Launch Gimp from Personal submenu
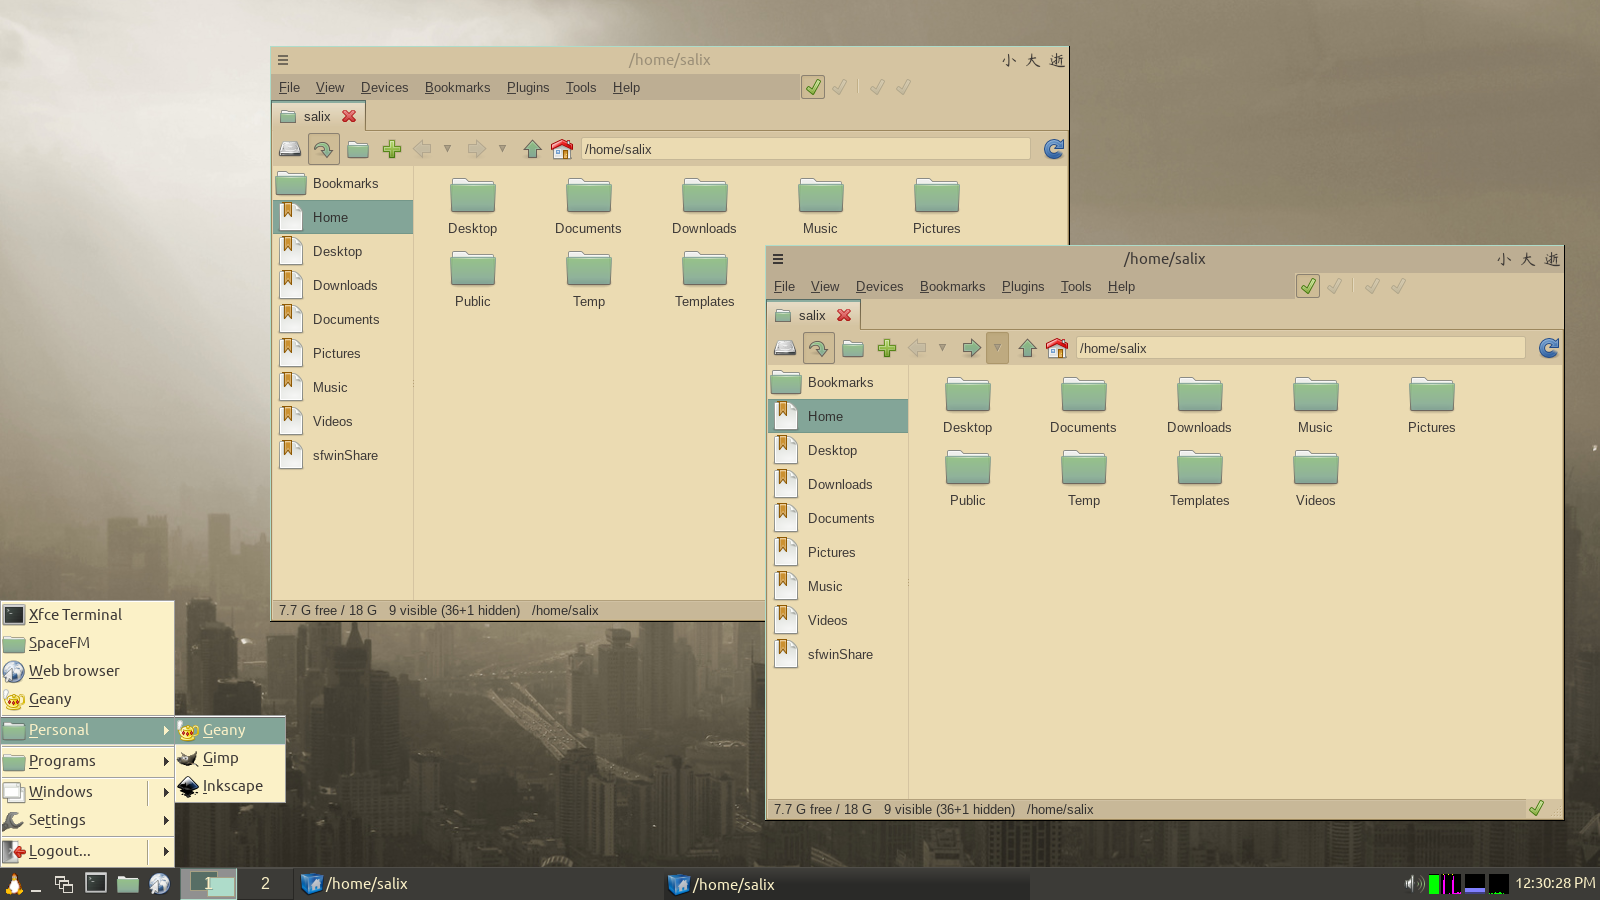 click(231, 758)
